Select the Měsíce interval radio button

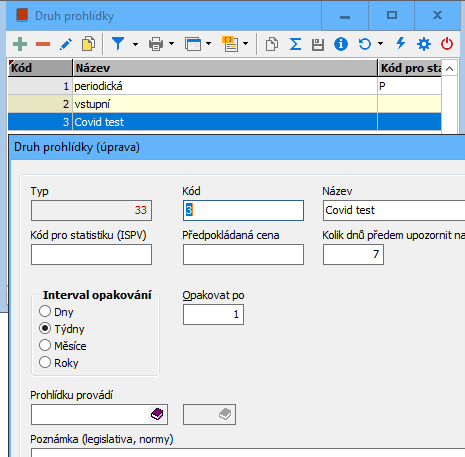click(x=45, y=345)
